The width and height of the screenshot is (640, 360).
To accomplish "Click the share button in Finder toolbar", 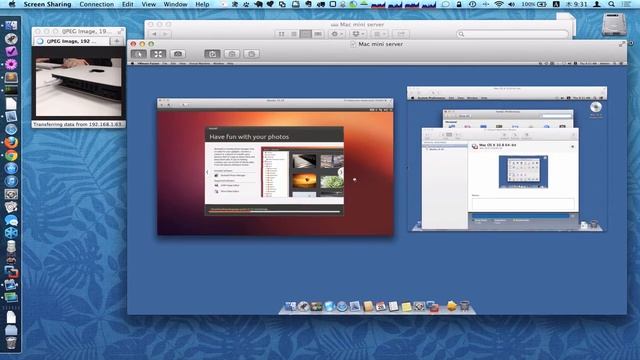I will (x=401, y=34).
